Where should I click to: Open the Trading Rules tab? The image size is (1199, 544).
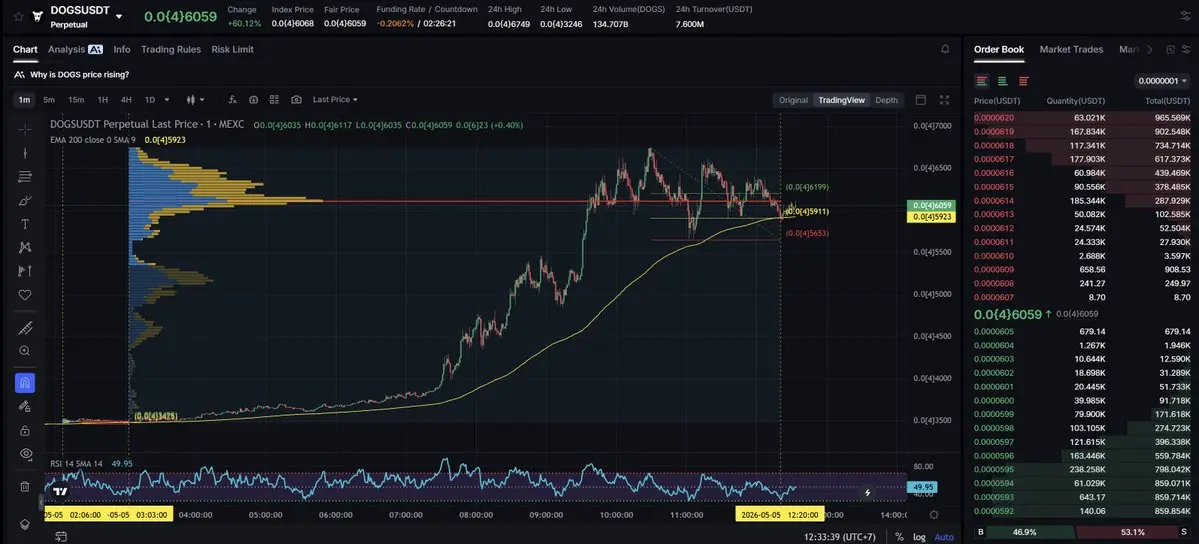171,49
